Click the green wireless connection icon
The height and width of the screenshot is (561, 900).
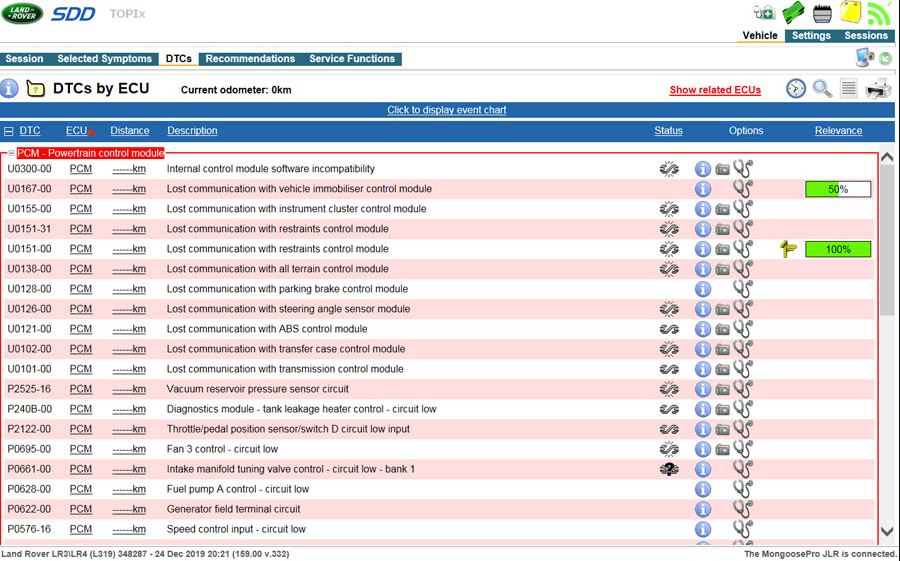pos(879,13)
